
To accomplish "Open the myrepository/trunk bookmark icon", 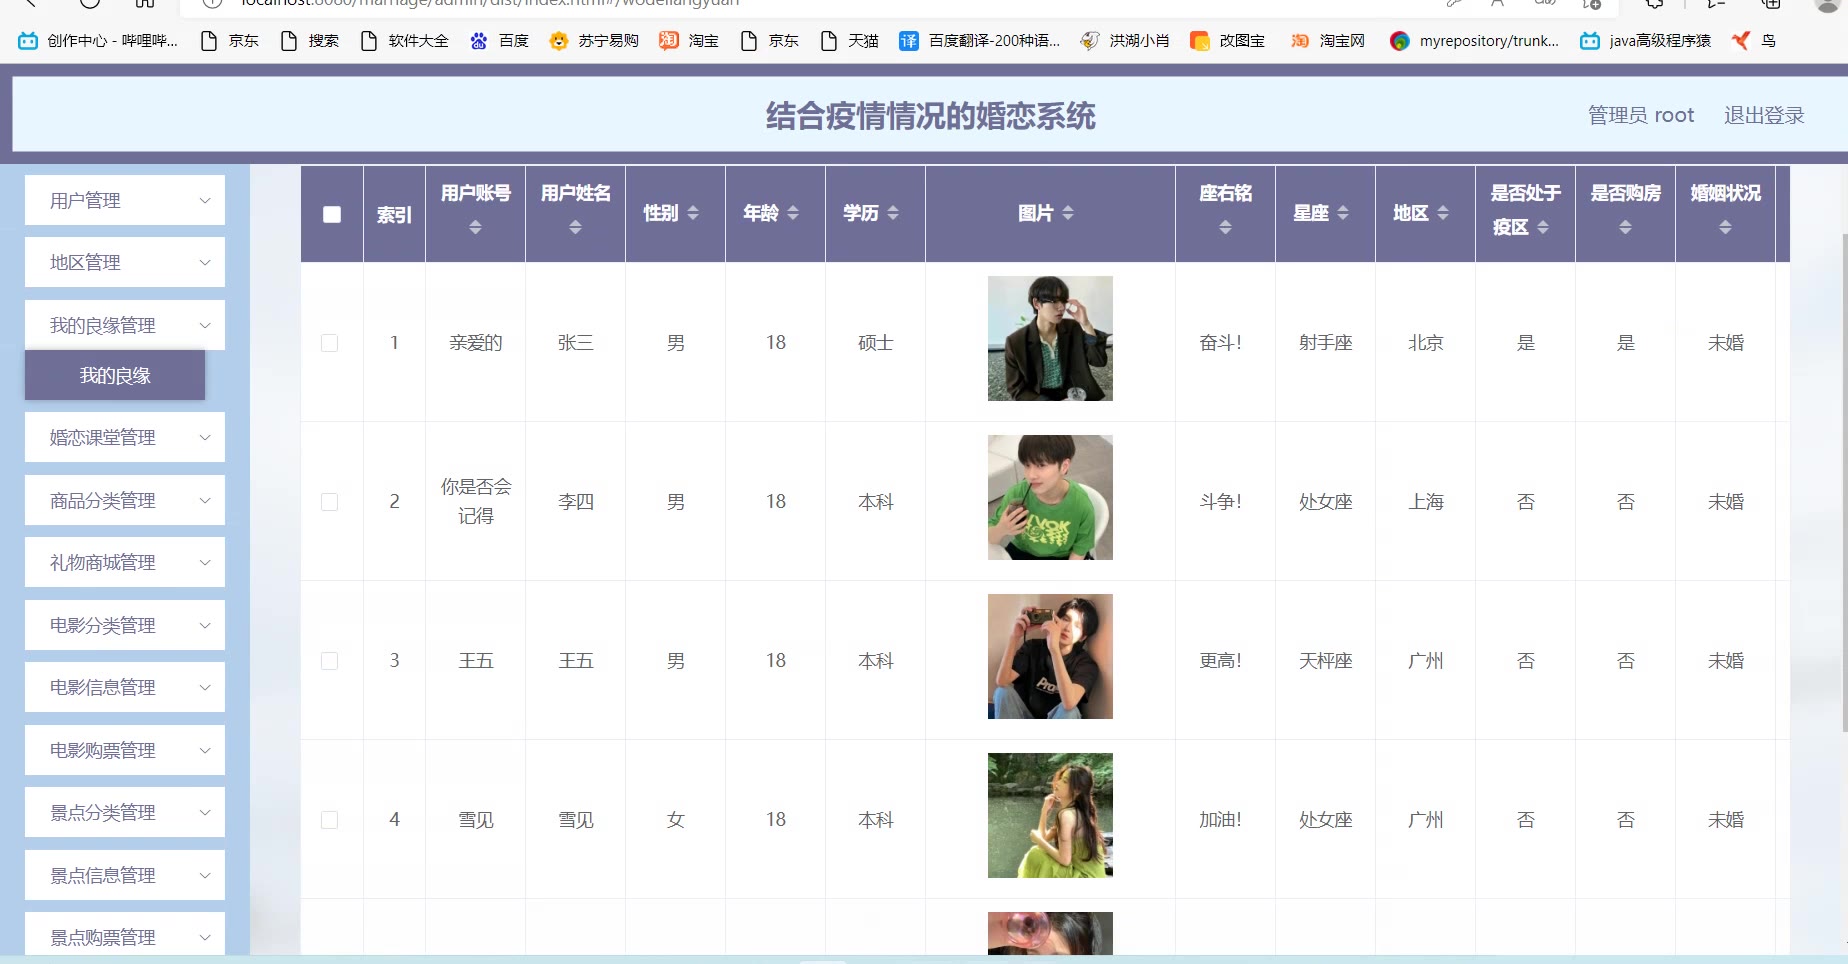I will click(1400, 41).
